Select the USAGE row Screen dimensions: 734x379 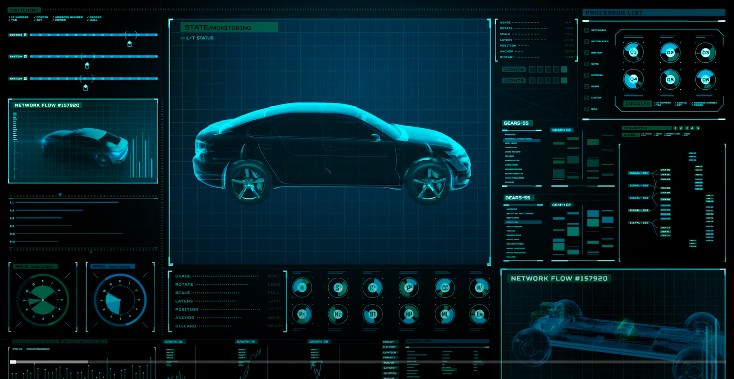click(x=228, y=276)
